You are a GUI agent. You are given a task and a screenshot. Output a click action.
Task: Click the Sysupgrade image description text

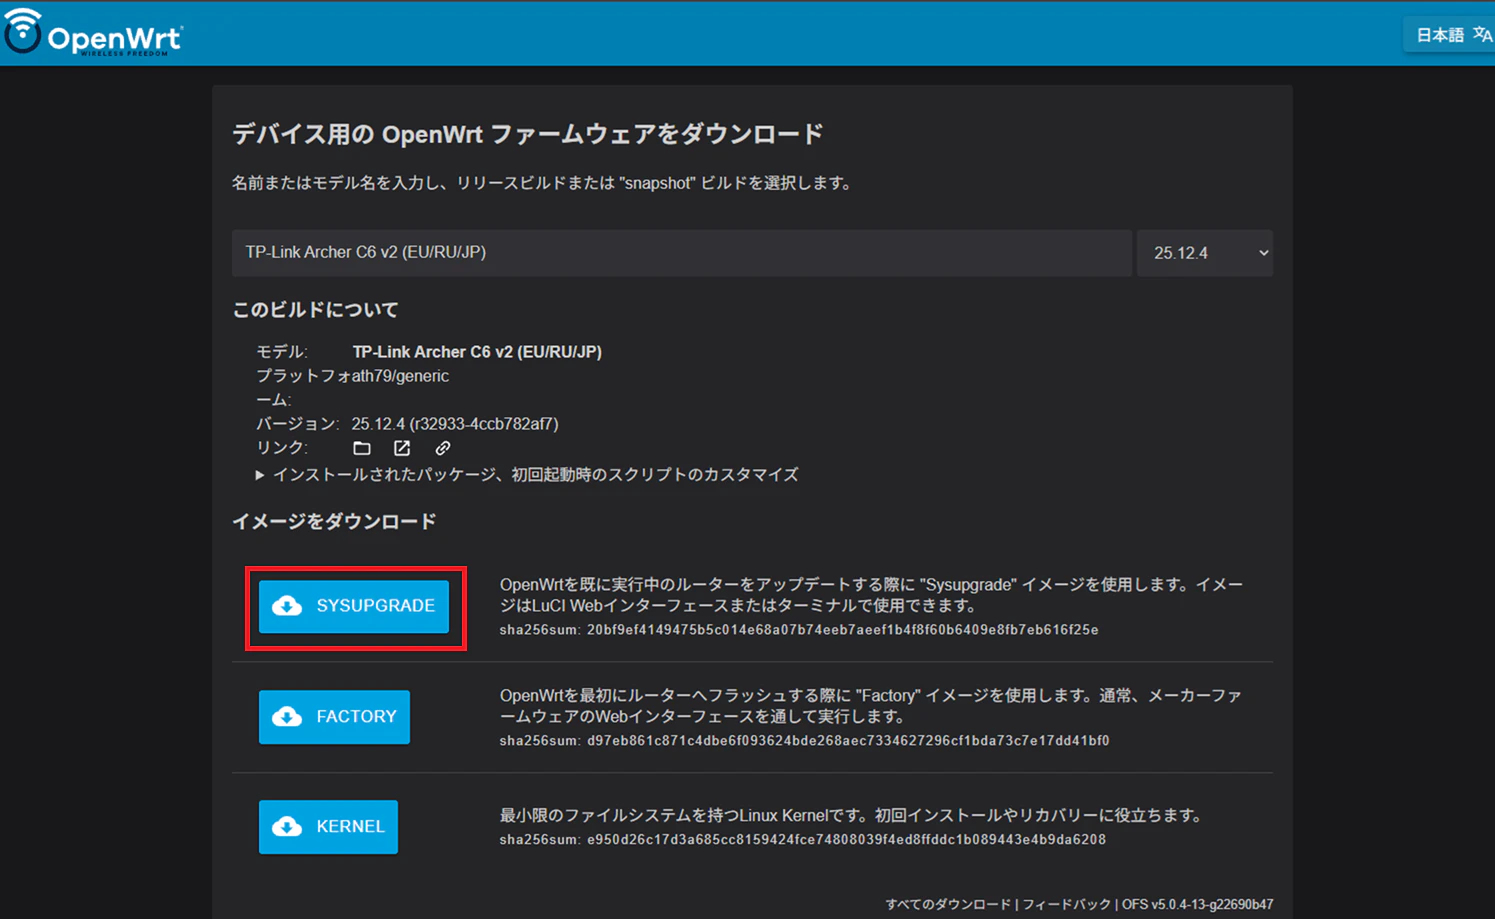point(871,595)
